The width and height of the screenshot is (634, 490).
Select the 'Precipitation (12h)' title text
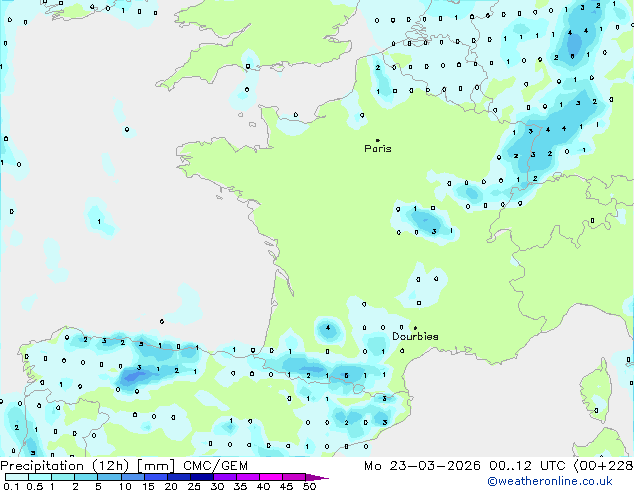click(x=65, y=466)
